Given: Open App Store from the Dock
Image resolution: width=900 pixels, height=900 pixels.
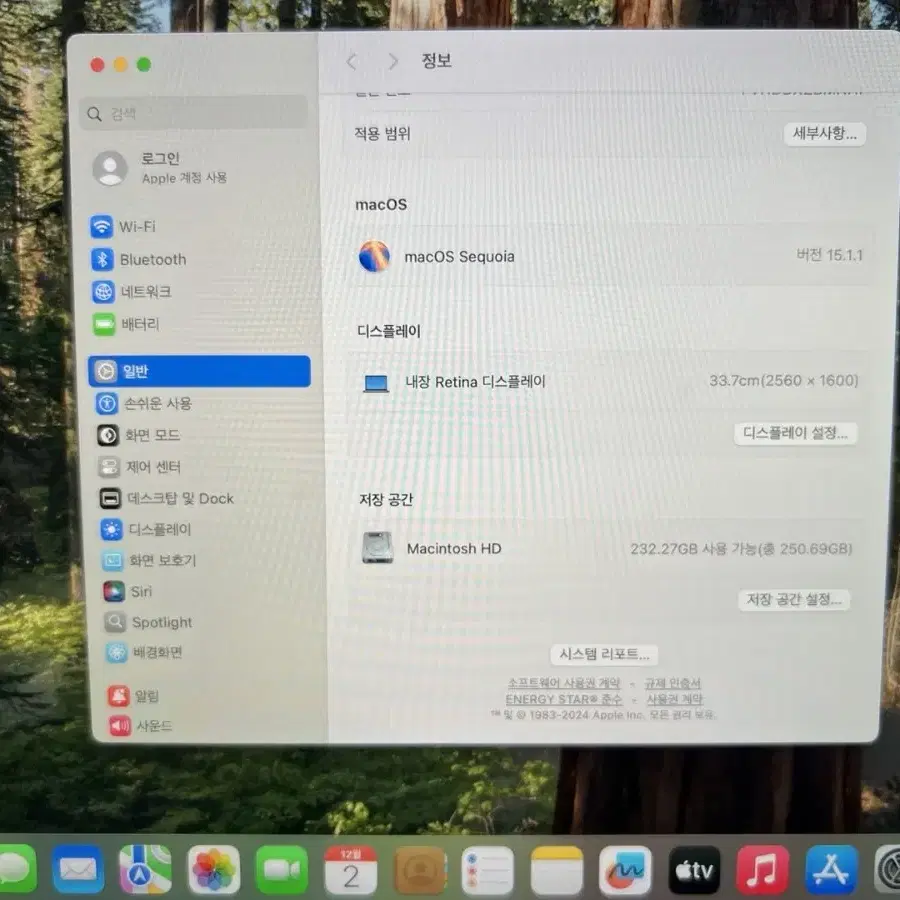Looking at the screenshot, I should tap(831, 869).
